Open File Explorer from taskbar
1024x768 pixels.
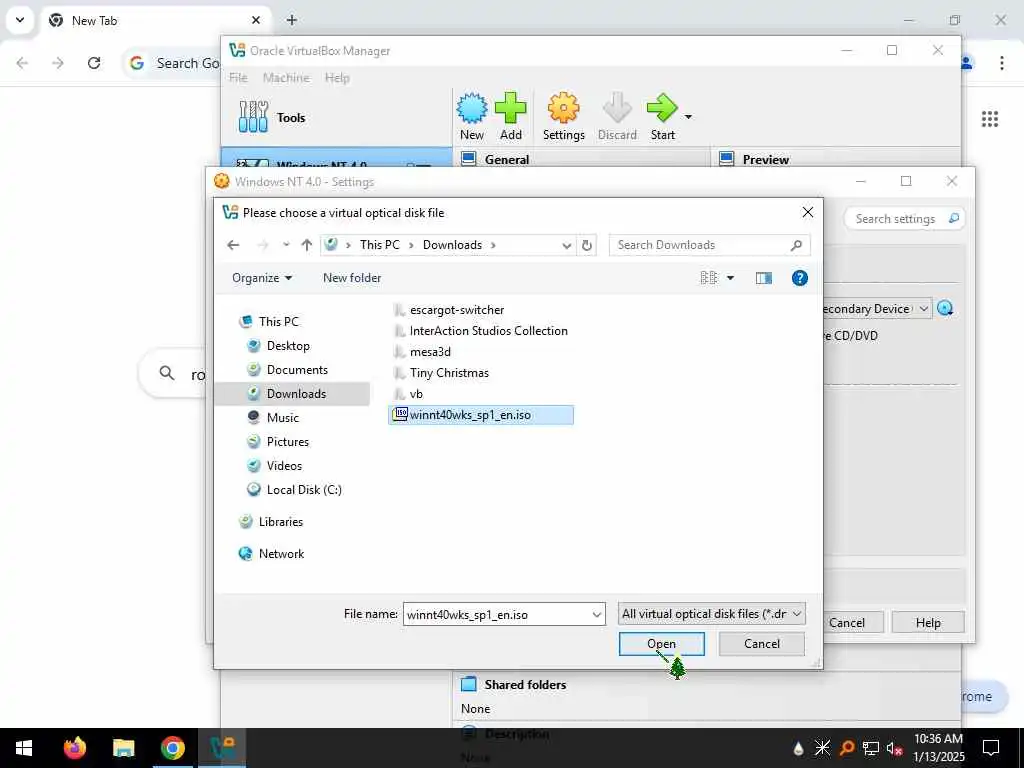click(x=123, y=748)
